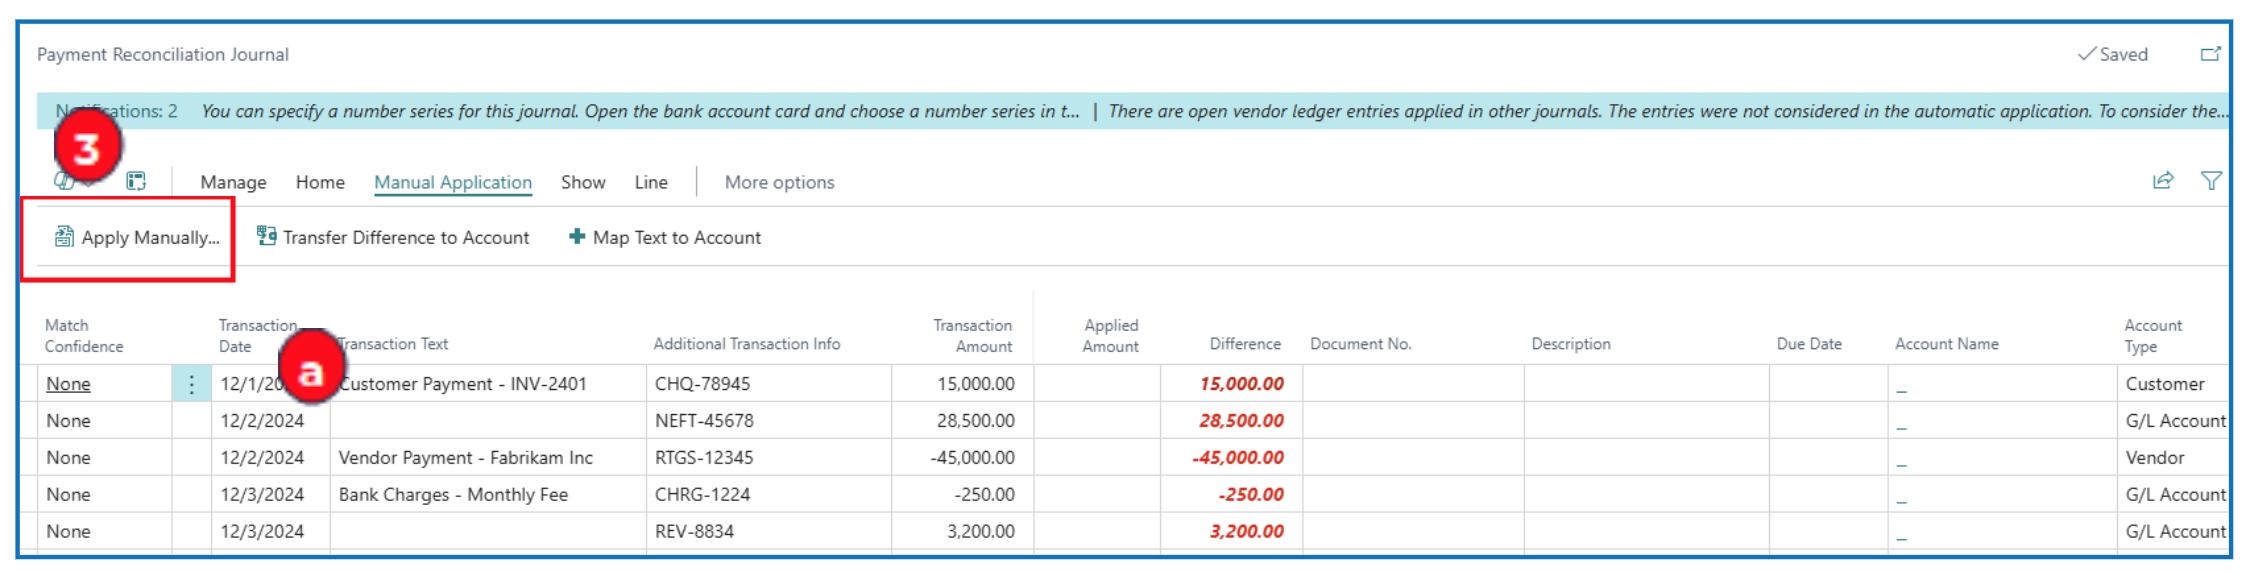
Task: Open the share icon in toolbar
Action: click(2162, 181)
